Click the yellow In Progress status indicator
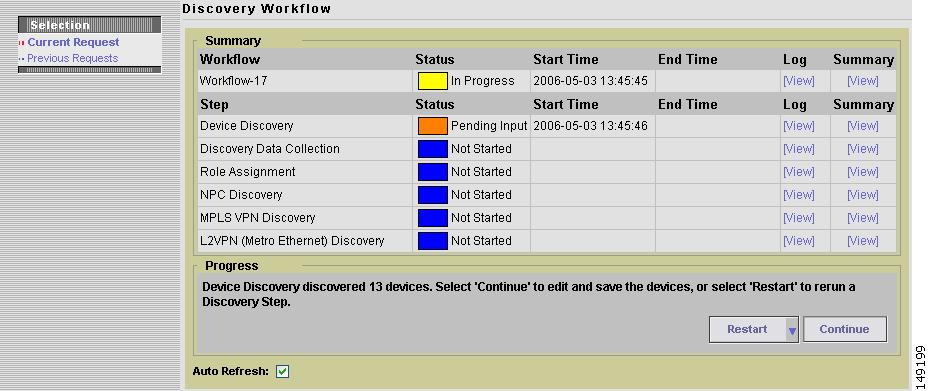The width and height of the screenshot is (928, 391). click(x=433, y=81)
